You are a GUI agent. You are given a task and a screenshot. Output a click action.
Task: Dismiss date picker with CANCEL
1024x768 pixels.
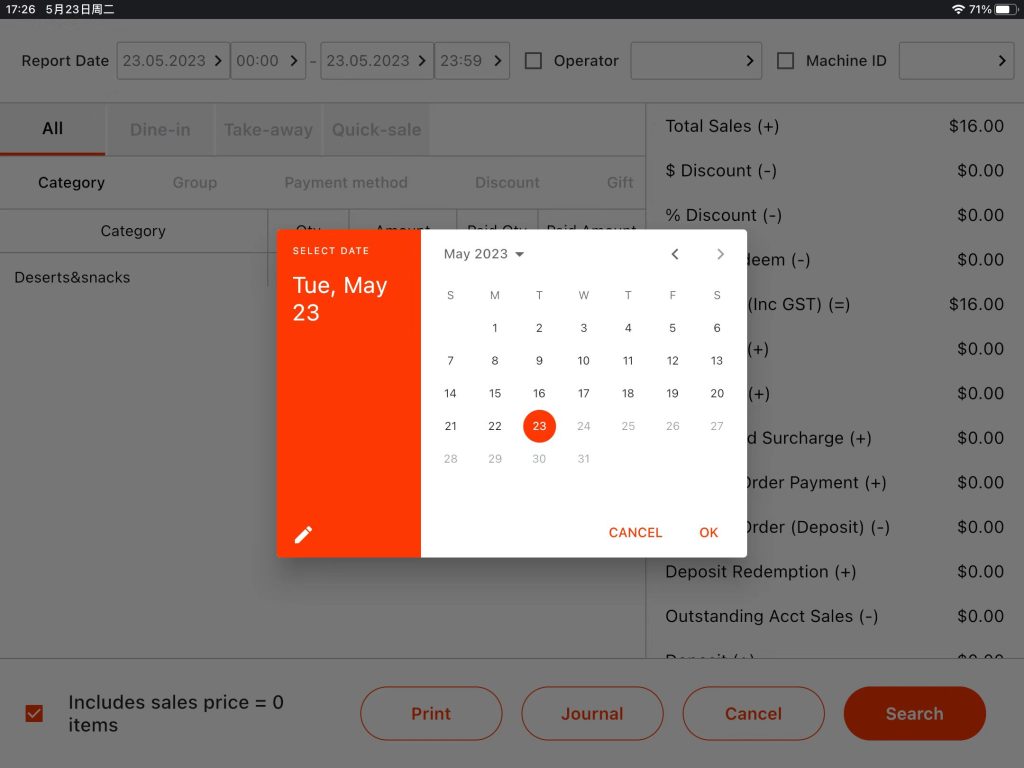pyautogui.click(x=635, y=533)
